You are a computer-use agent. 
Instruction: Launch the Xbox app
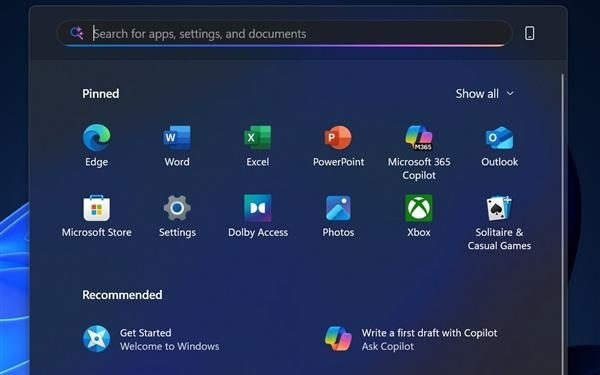pyautogui.click(x=419, y=208)
